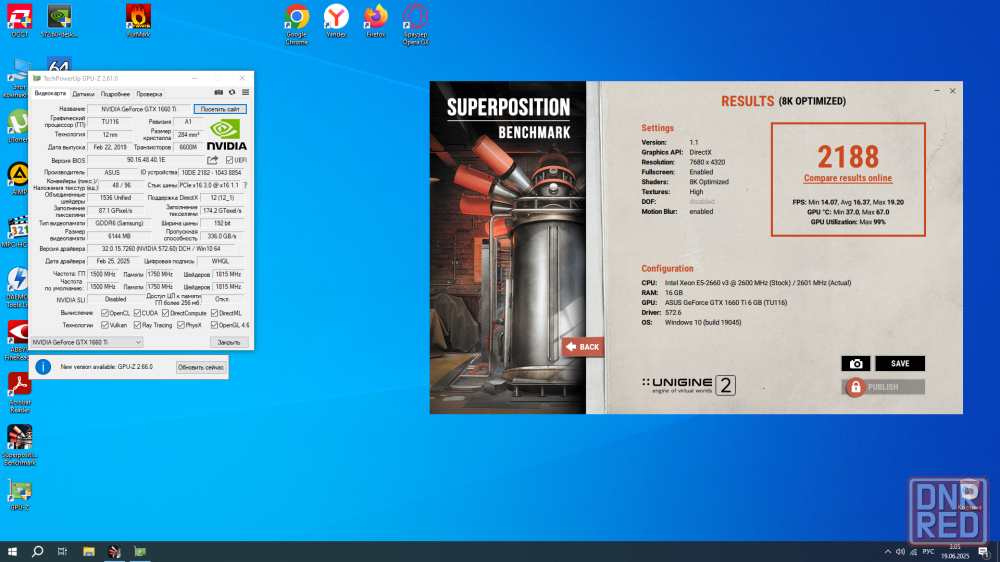Open File Explorer from taskbar

coord(89,551)
